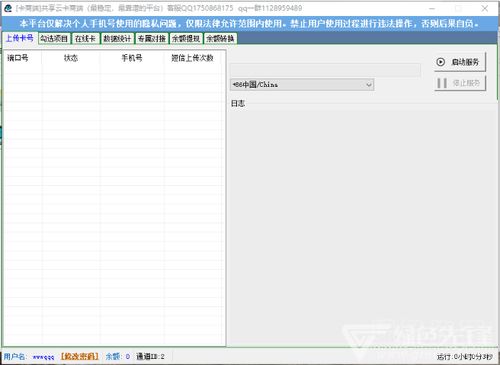Viewport: 500px width, 365px height.
Task: Open the 在线卡 tab
Action: tap(85, 39)
